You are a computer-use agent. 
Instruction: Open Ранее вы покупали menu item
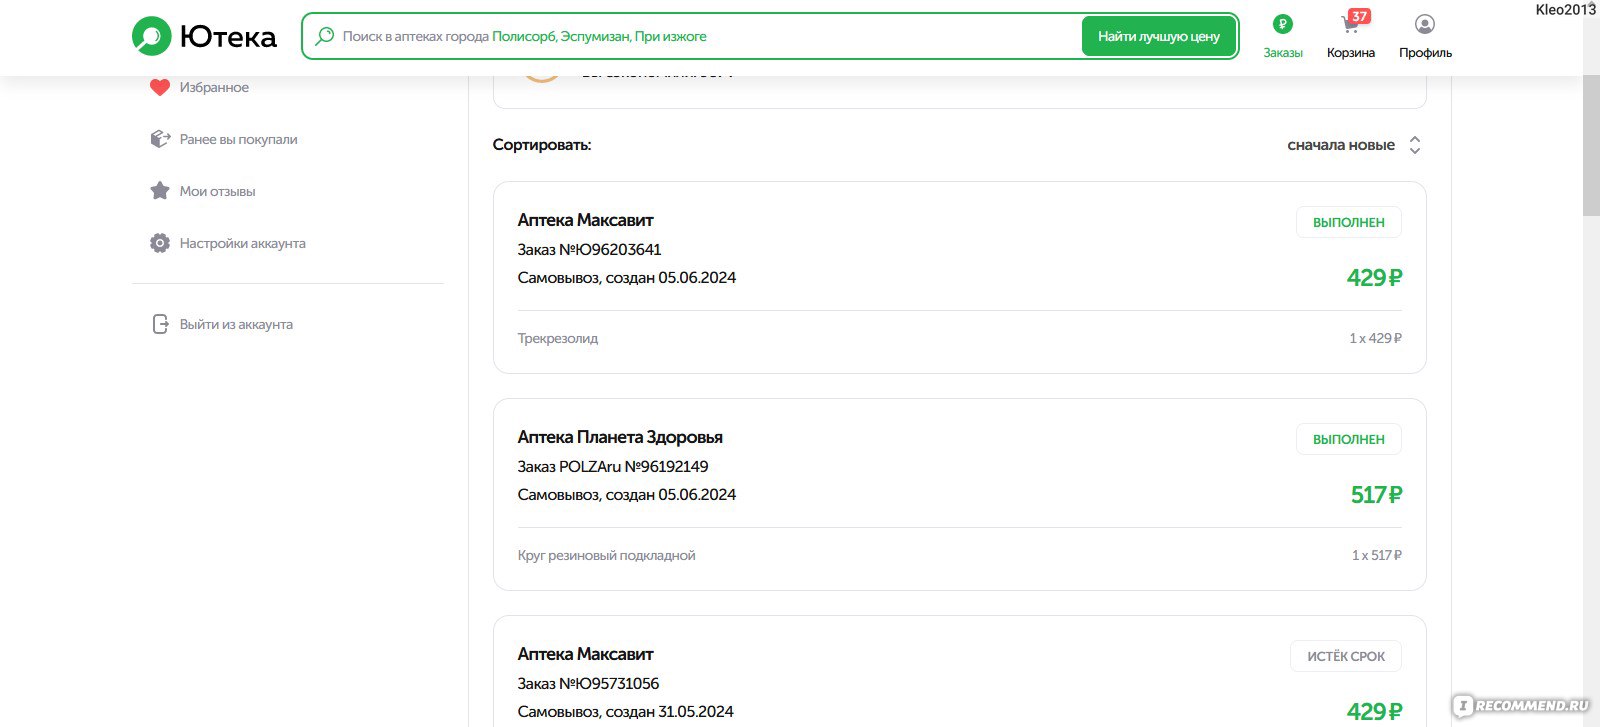(238, 139)
